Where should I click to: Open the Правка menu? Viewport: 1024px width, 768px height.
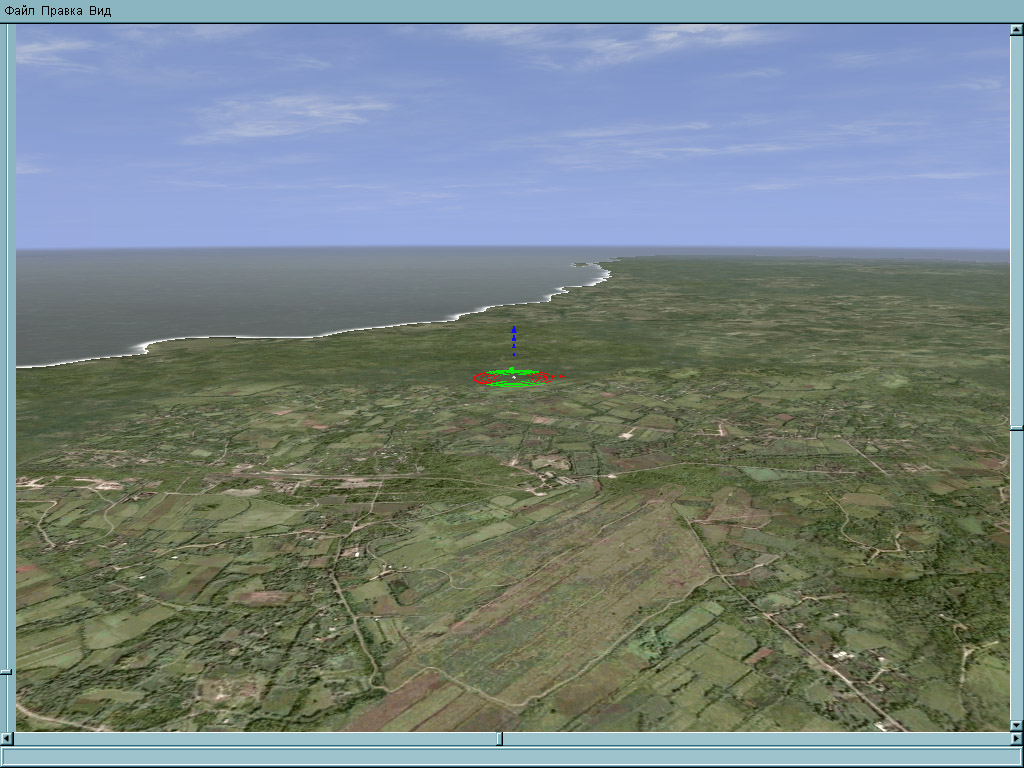tap(62, 11)
